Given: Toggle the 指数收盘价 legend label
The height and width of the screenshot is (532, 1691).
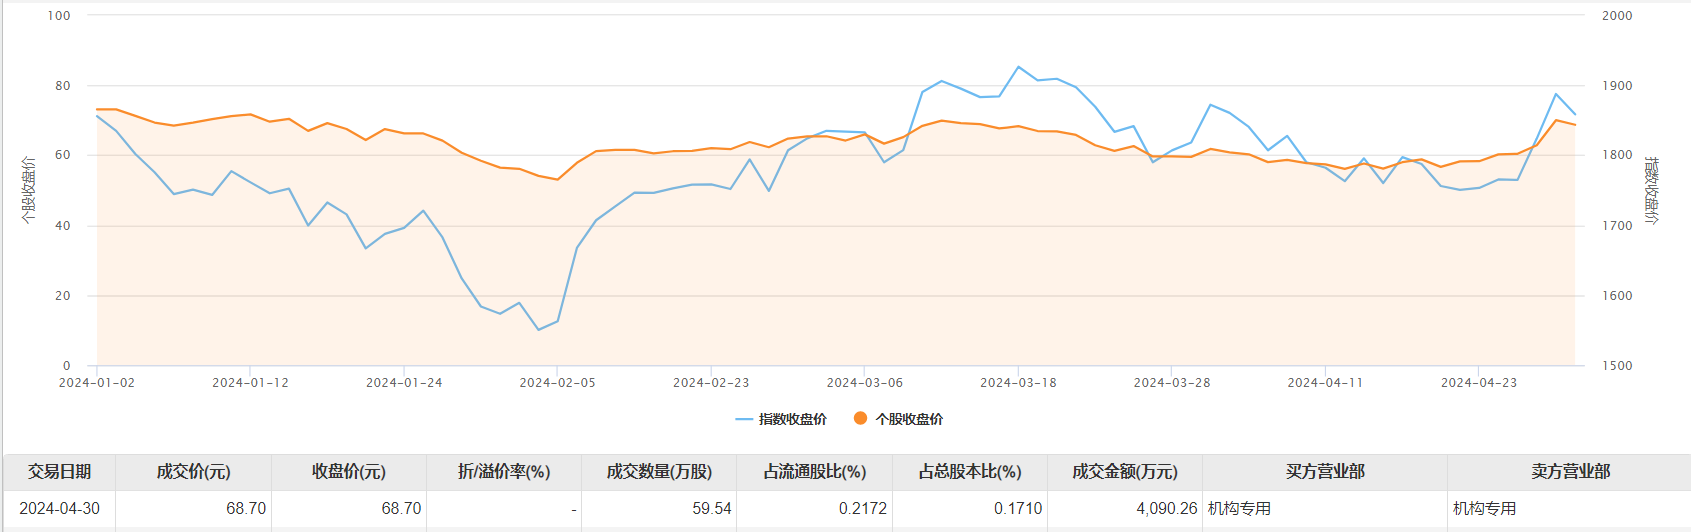Looking at the screenshot, I should coord(792,420).
